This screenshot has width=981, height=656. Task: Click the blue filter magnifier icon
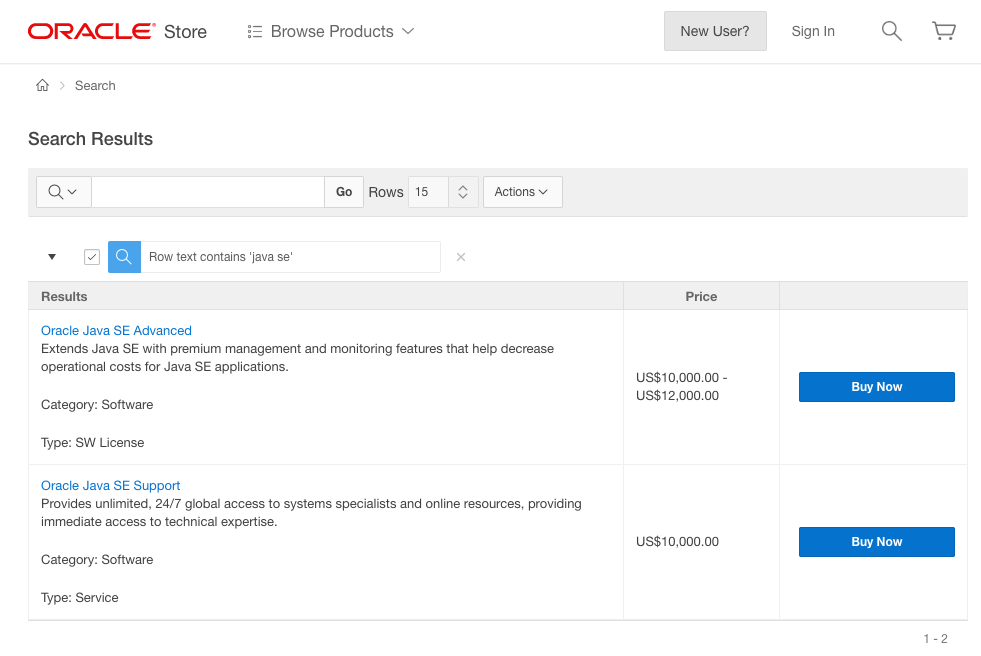(x=124, y=257)
